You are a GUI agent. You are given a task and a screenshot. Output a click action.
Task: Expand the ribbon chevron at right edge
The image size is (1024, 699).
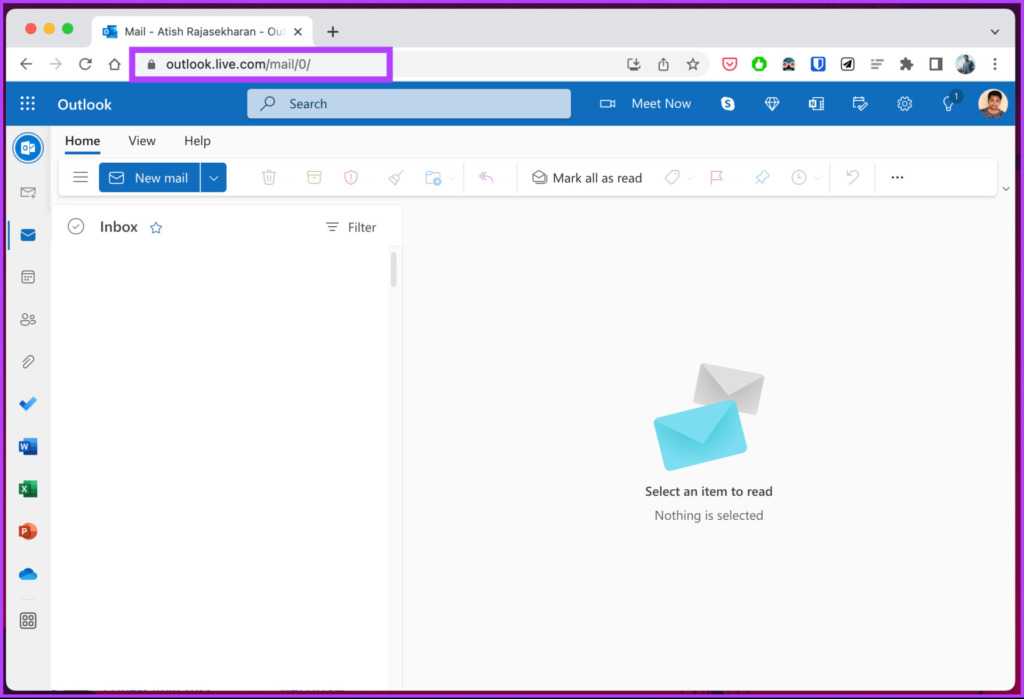[1006, 189]
